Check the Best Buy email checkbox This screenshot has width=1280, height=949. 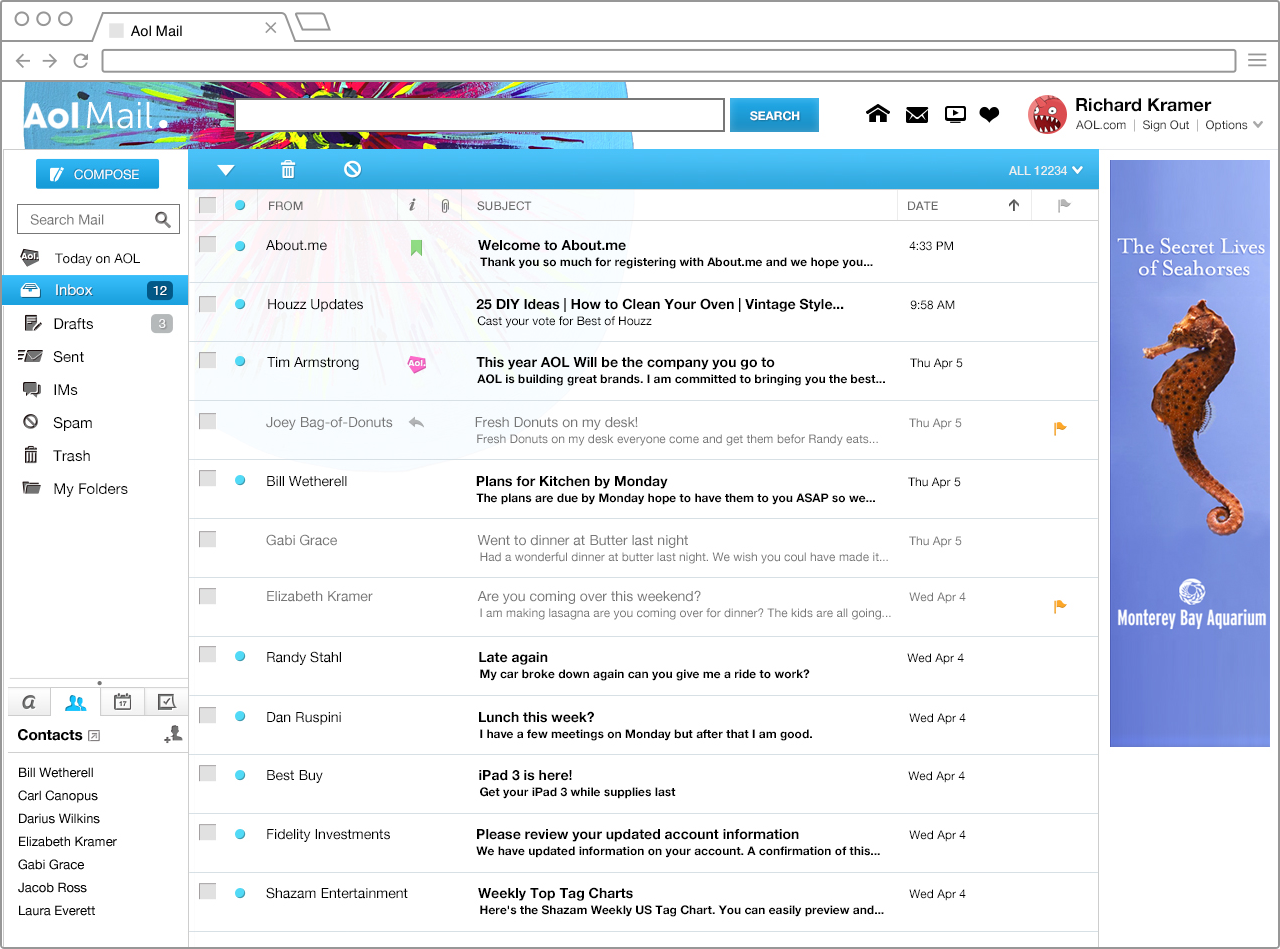click(x=207, y=773)
